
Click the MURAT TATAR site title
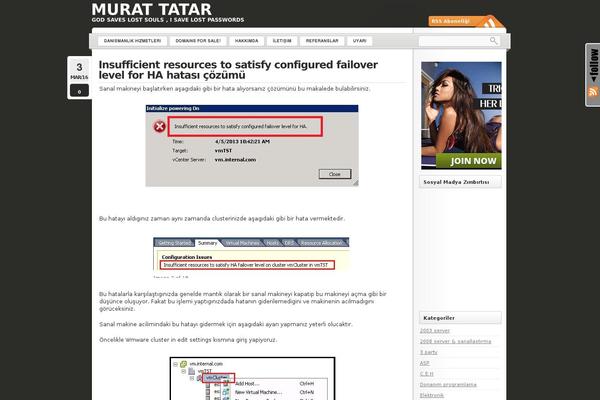(152, 9)
